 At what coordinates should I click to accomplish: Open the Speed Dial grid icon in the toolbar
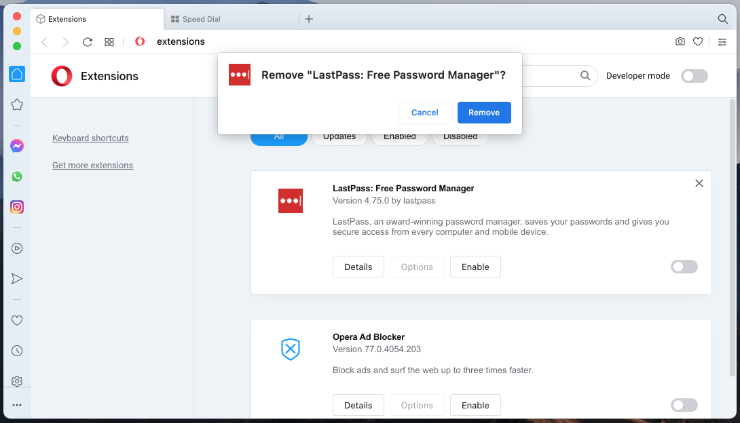click(109, 42)
